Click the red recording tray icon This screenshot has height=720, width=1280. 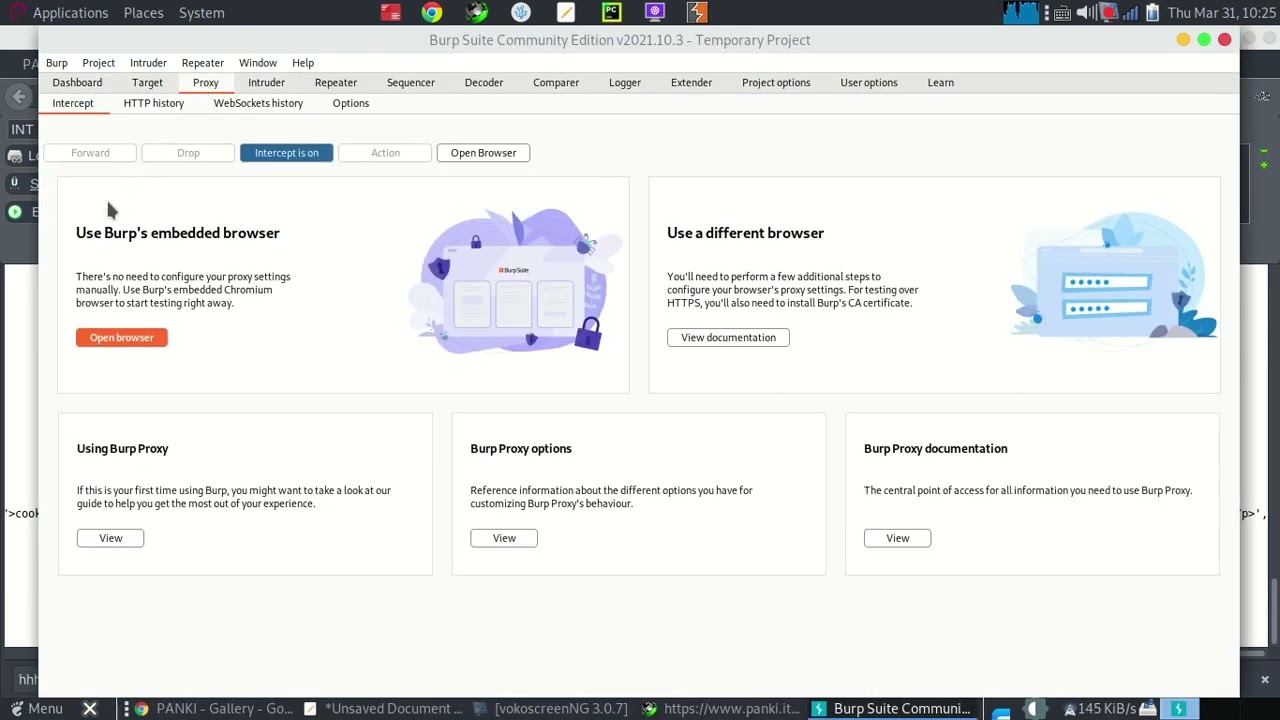pyautogui.click(x=1108, y=13)
